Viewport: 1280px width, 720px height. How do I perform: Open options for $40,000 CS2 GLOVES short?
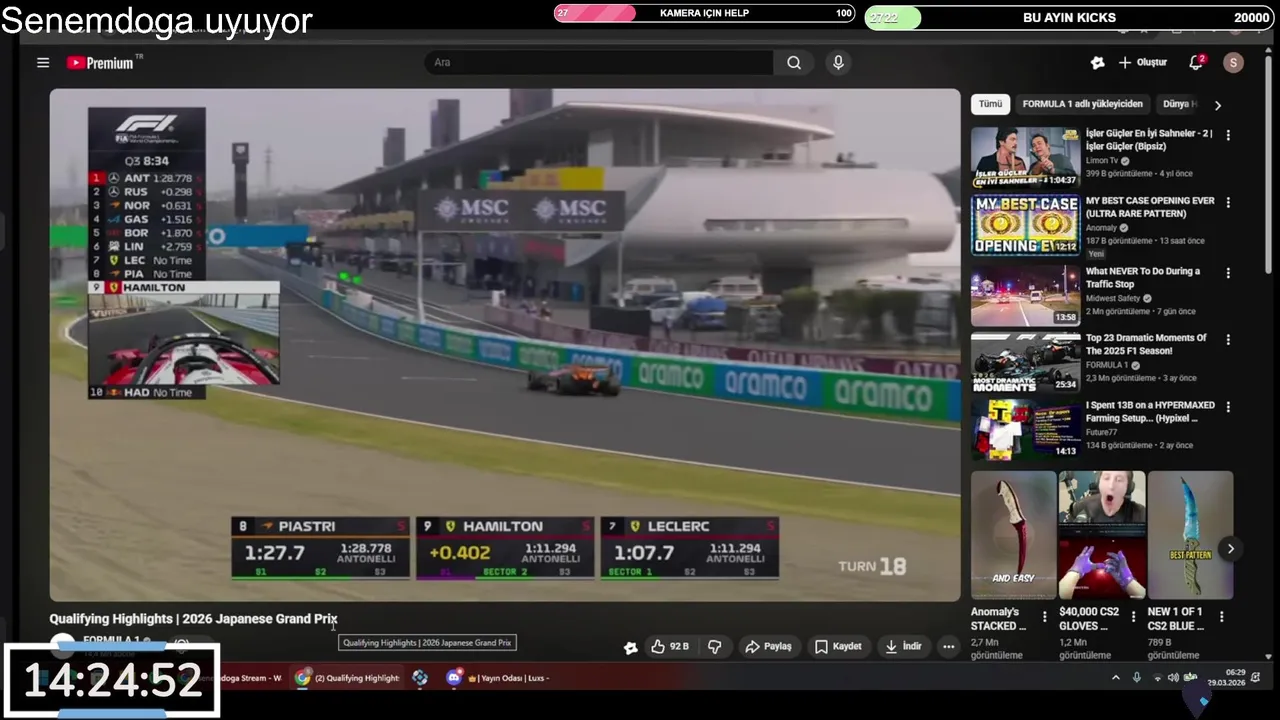click(x=1133, y=617)
